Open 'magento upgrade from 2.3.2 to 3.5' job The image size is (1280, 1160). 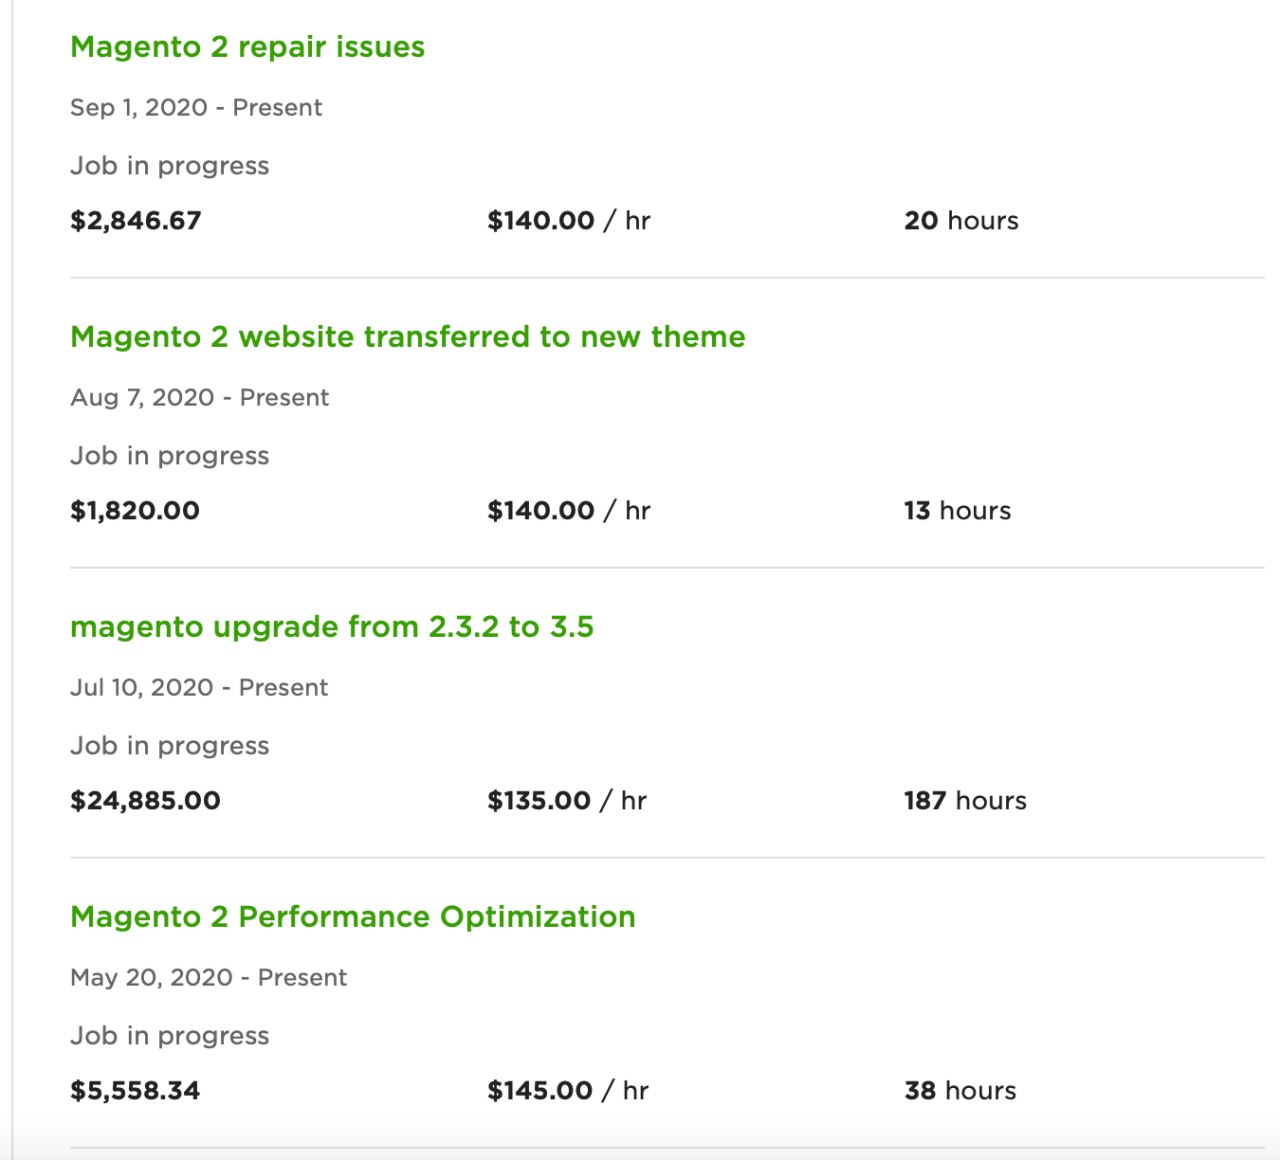pyautogui.click(x=332, y=627)
